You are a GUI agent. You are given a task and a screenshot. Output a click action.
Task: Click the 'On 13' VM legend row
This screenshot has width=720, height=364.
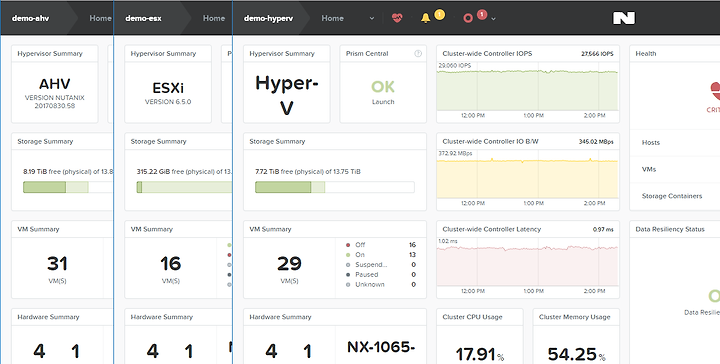point(381,255)
